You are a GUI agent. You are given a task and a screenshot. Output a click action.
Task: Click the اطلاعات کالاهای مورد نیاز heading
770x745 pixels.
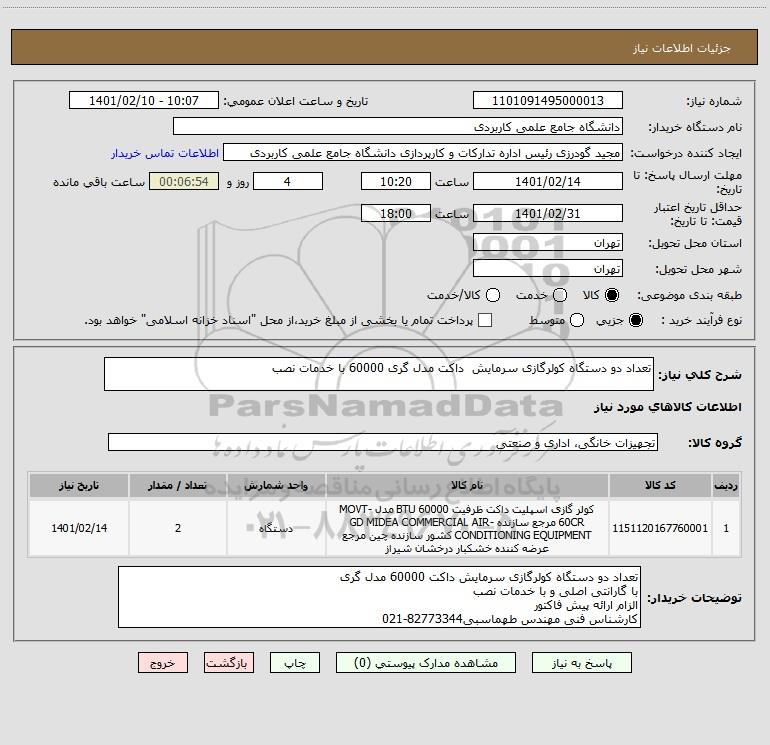click(667, 407)
